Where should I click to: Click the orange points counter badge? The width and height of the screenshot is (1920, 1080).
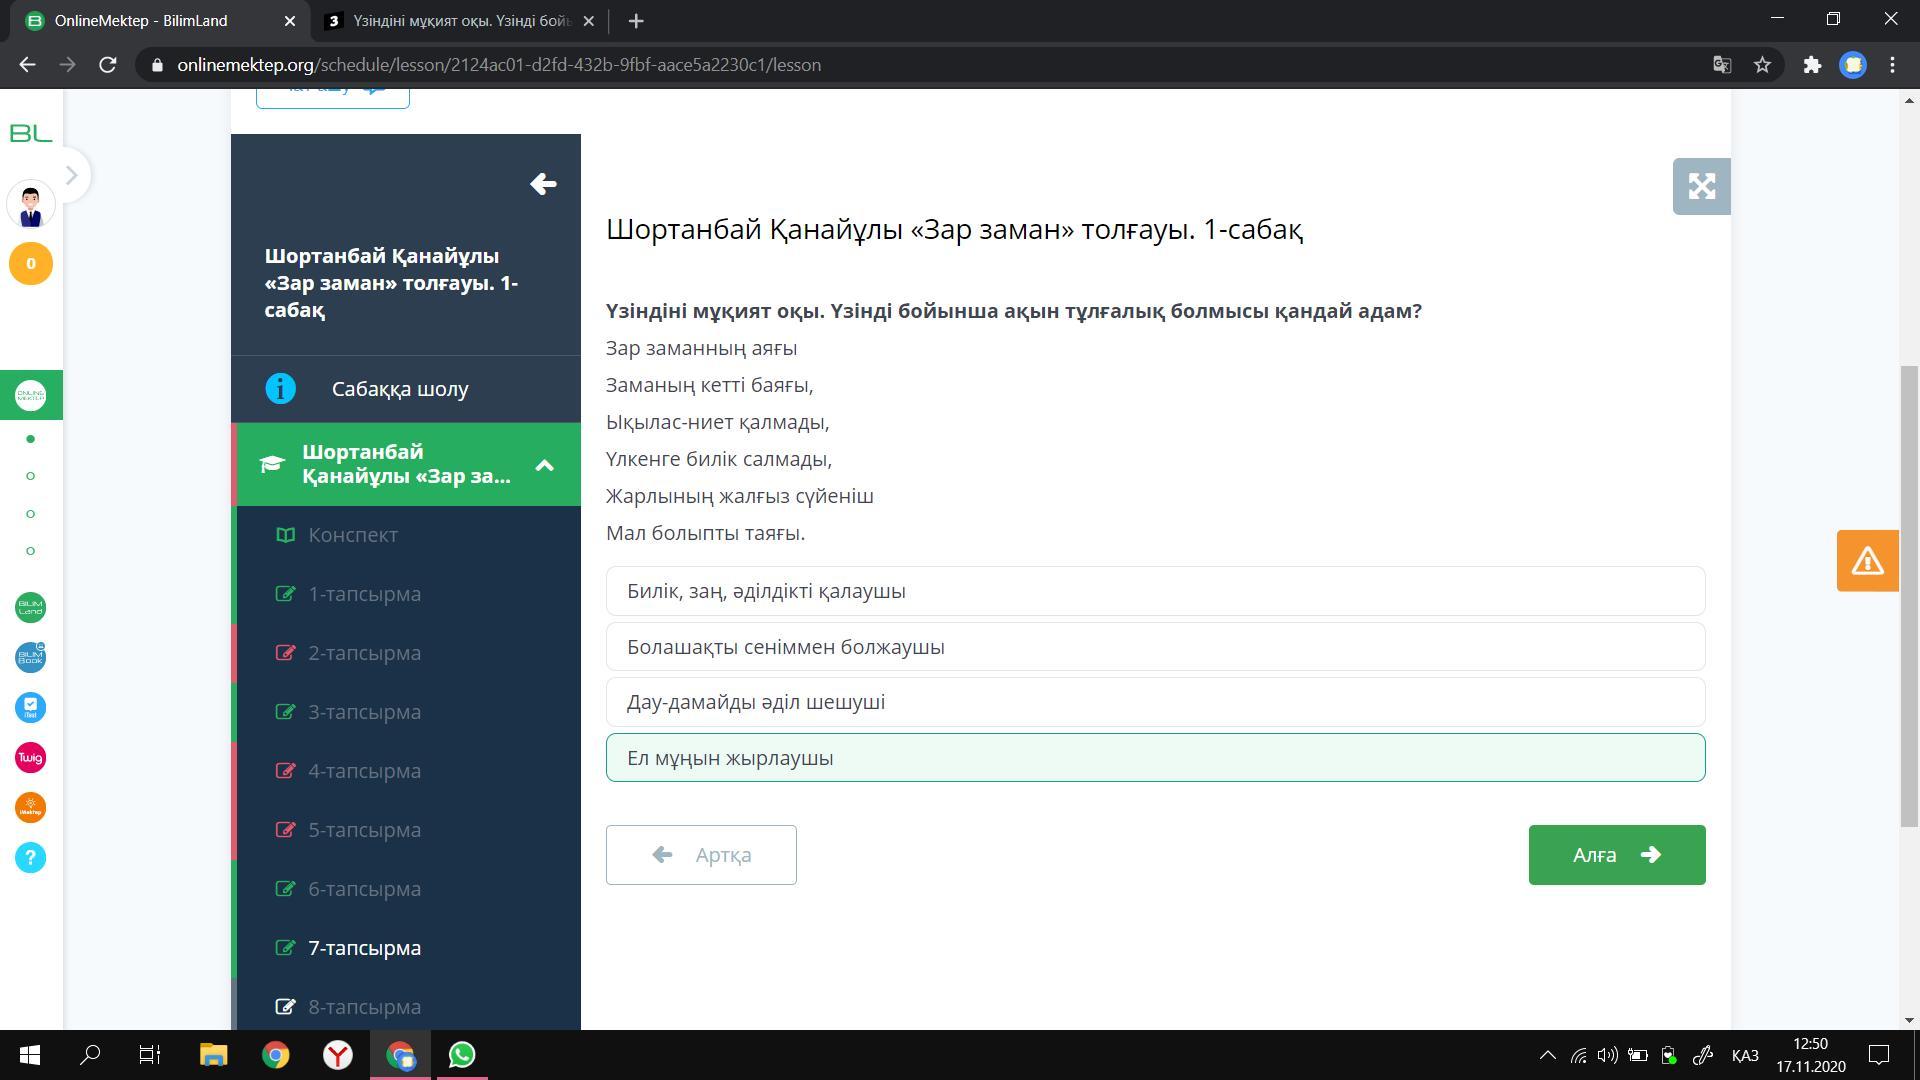[x=30, y=264]
